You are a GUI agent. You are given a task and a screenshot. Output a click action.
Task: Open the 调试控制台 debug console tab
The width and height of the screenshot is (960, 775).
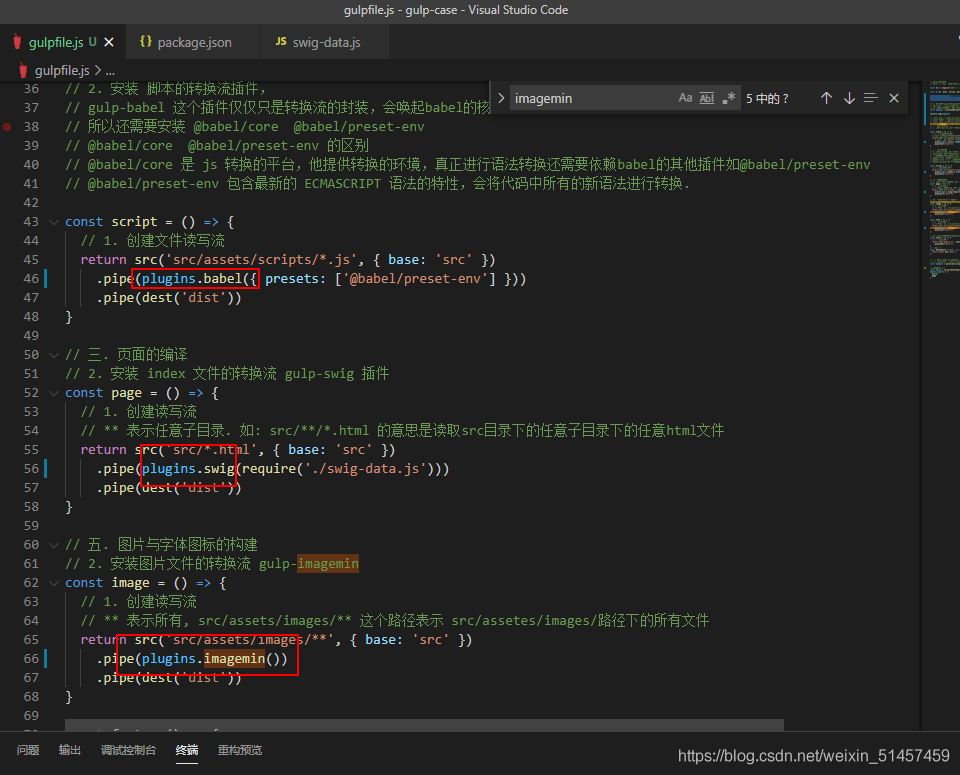tap(128, 750)
